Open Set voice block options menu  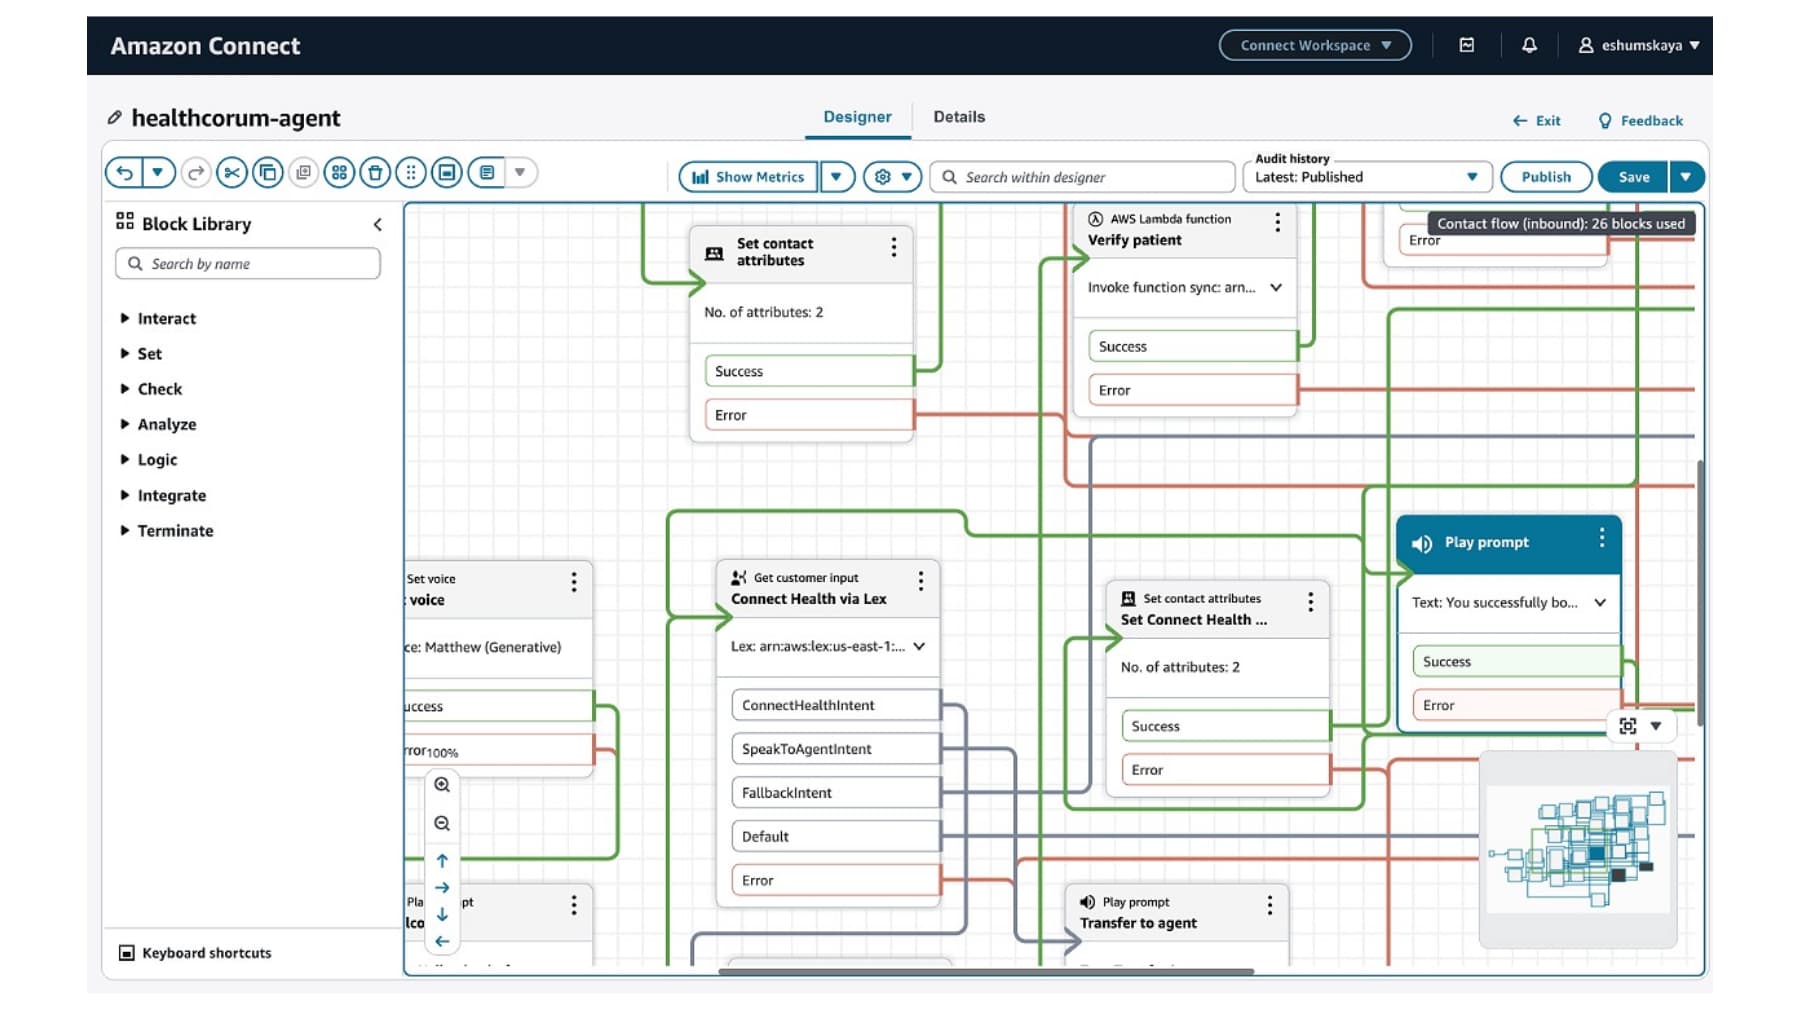(x=573, y=582)
